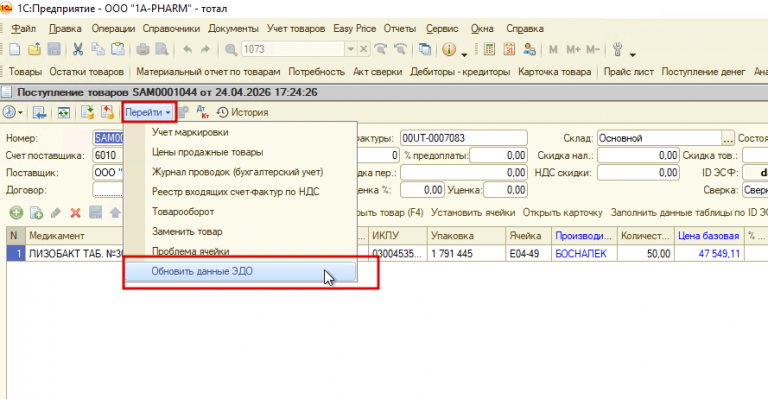Click Прайс лист toolbar button

tap(628, 72)
